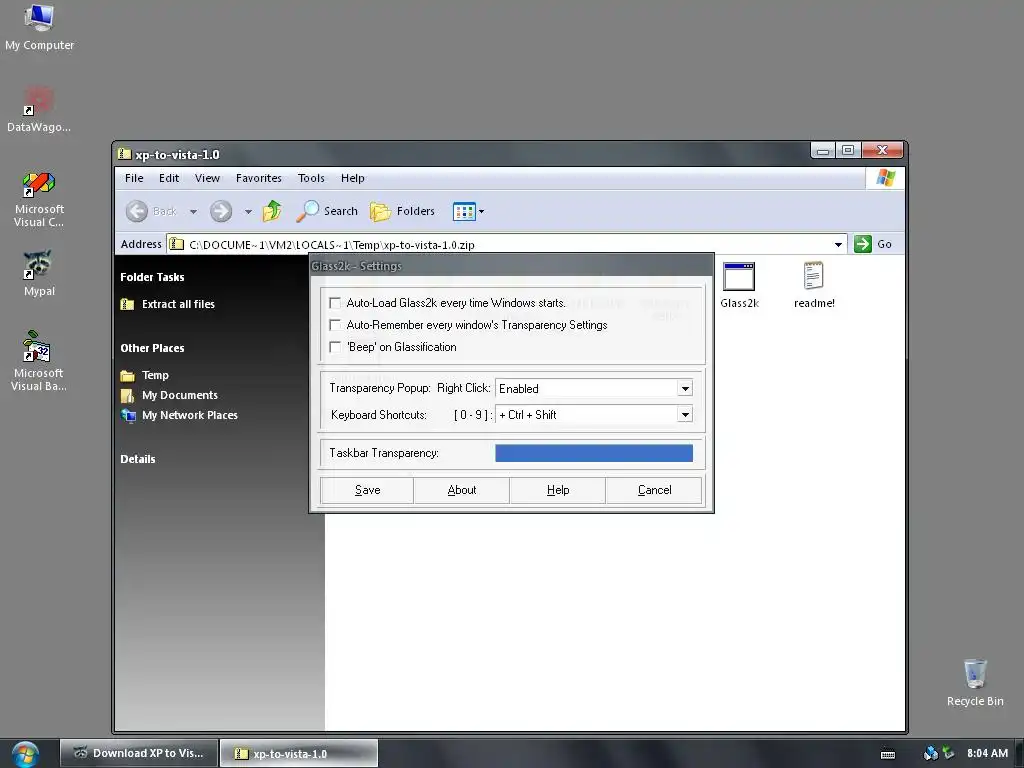Viewport: 1024px width, 768px height.
Task: Click xp-to-vista-1.0 taskbar button
Action: [x=299, y=754]
